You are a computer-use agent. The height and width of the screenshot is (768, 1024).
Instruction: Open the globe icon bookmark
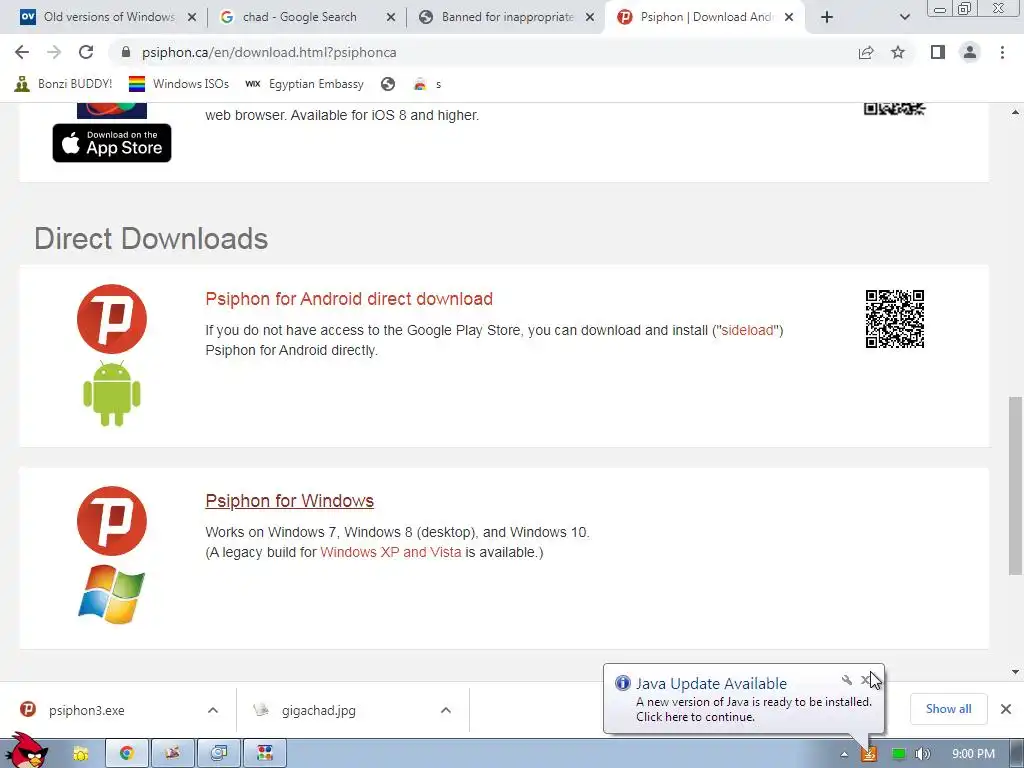pyautogui.click(x=388, y=84)
